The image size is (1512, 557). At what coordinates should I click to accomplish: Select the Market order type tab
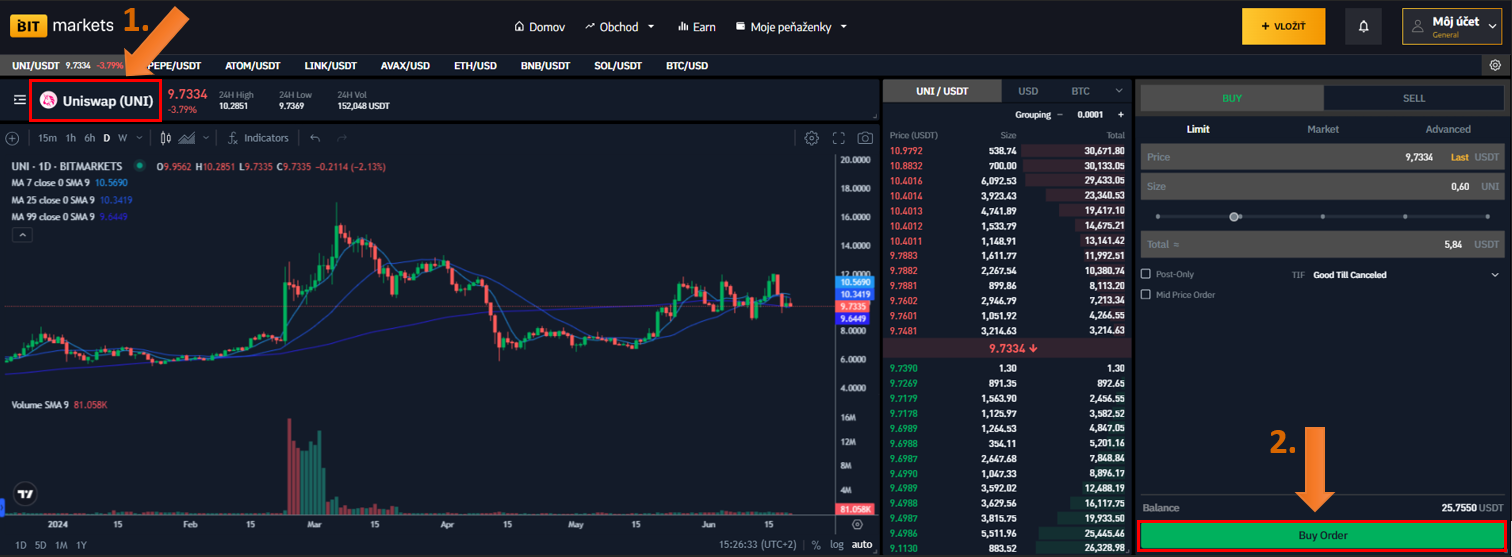[x=1322, y=129]
